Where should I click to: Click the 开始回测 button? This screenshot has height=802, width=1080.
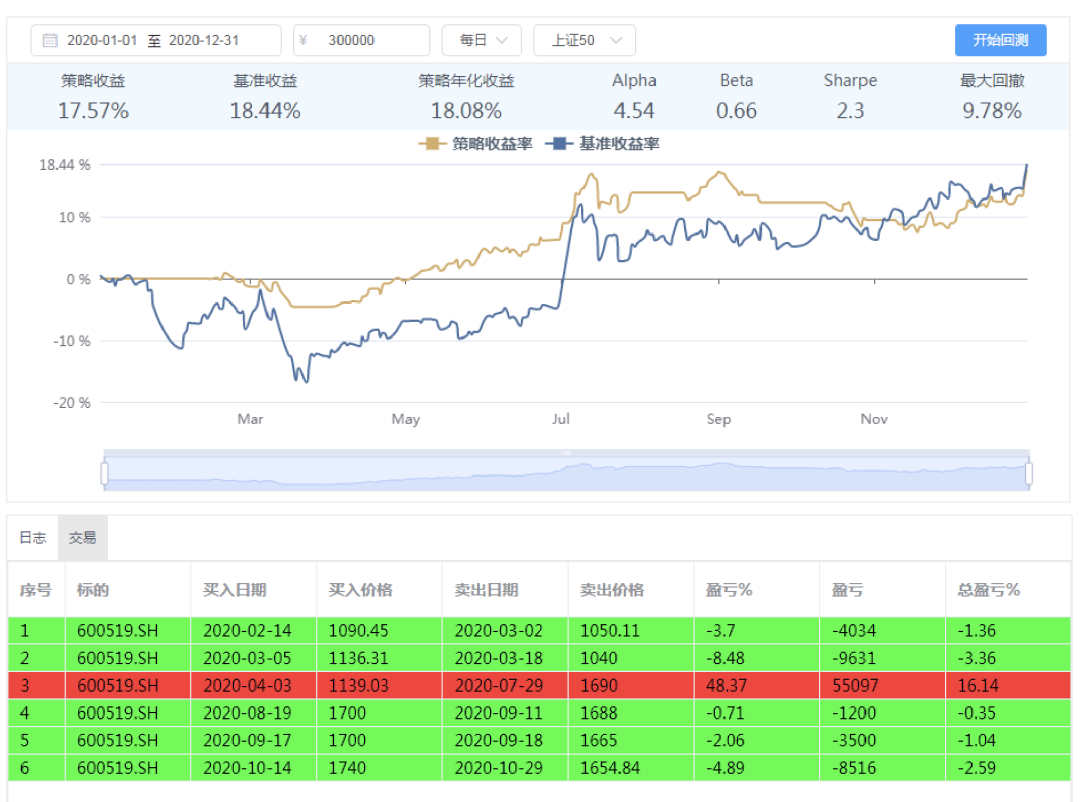point(1000,41)
